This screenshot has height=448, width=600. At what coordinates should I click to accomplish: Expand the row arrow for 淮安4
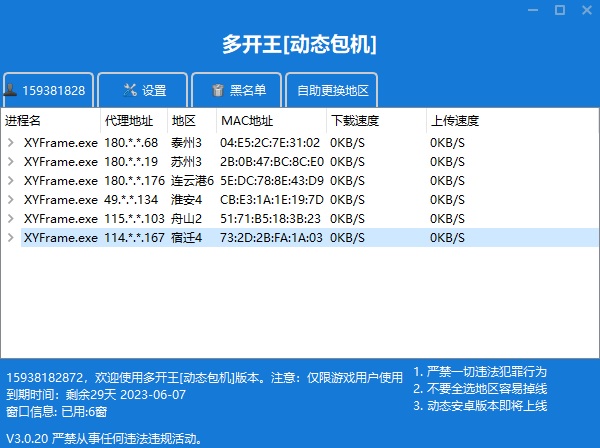click(x=11, y=199)
